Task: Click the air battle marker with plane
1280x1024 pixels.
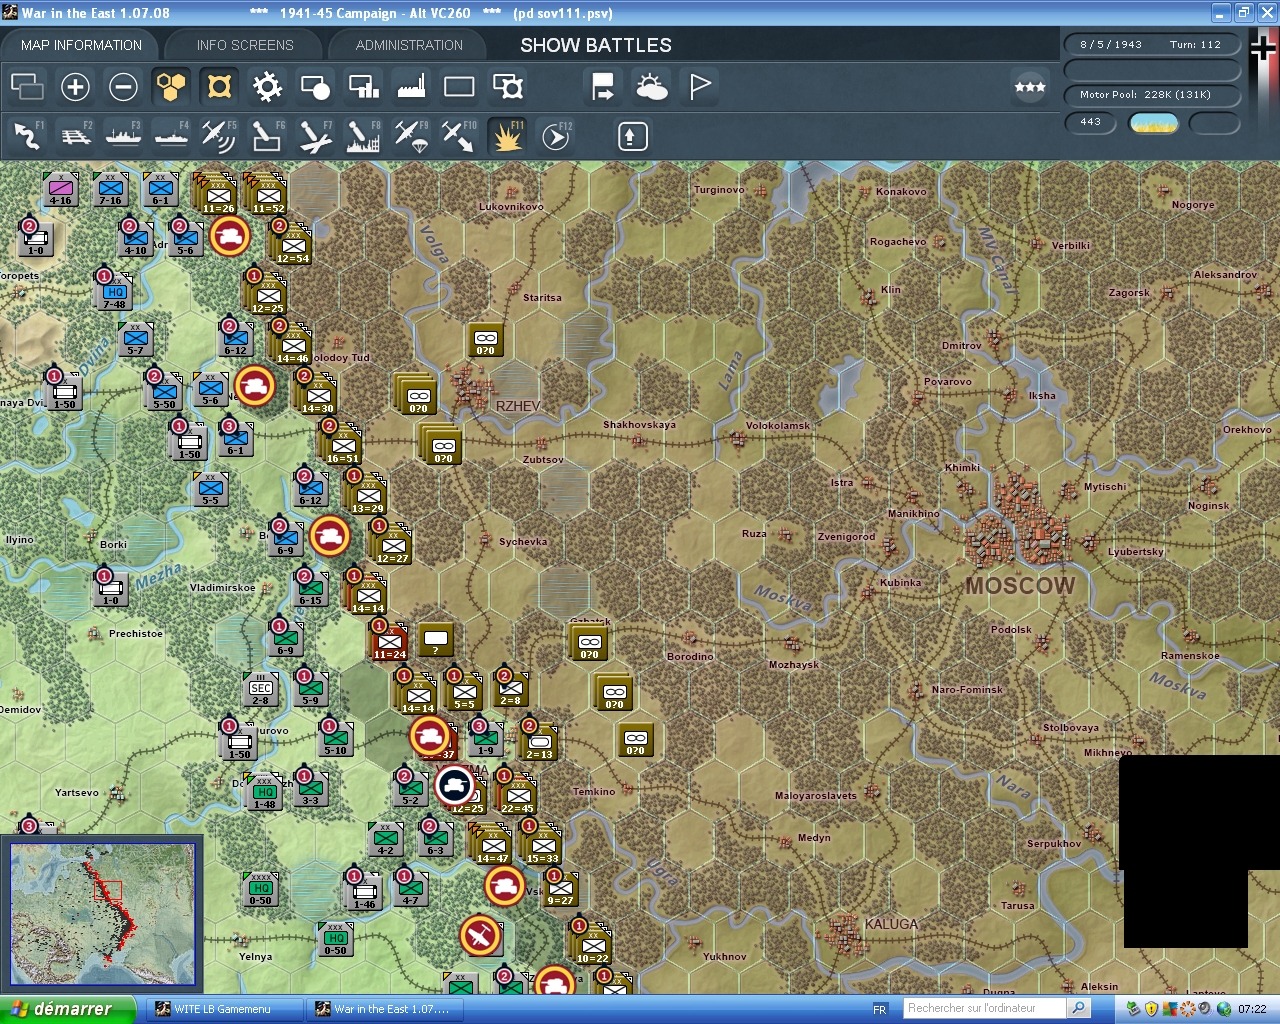Action: [480, 936]
